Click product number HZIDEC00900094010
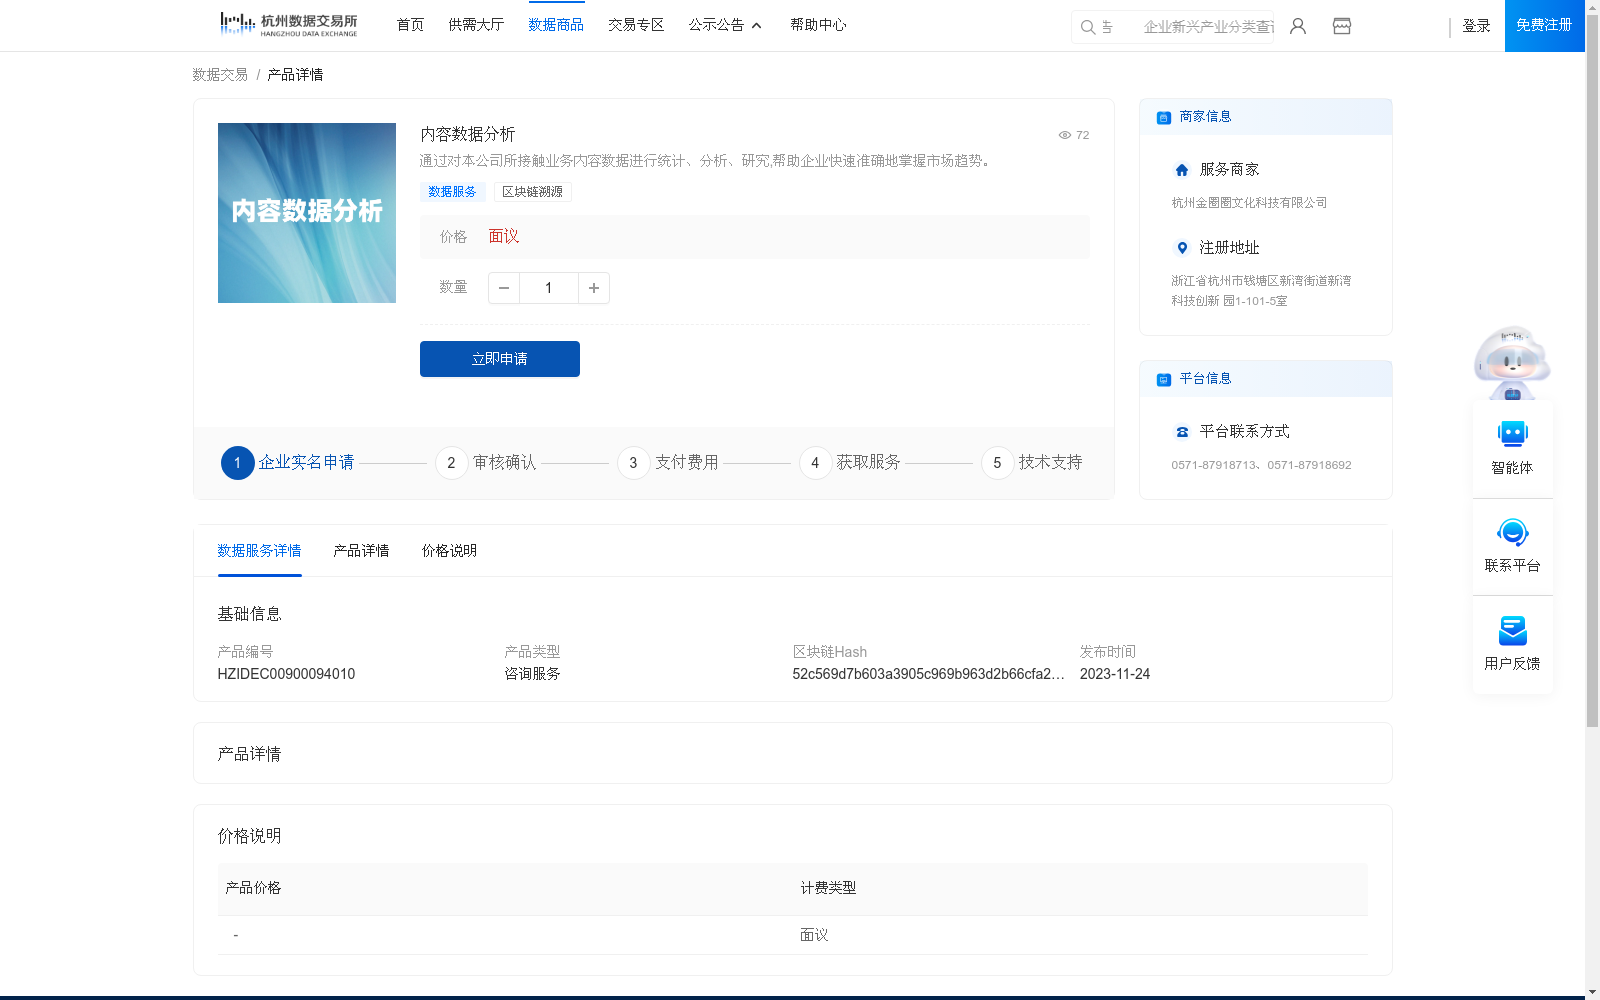Viewport: 1600px width, 1000px height. pyautogui.click(x=286, y=674)
